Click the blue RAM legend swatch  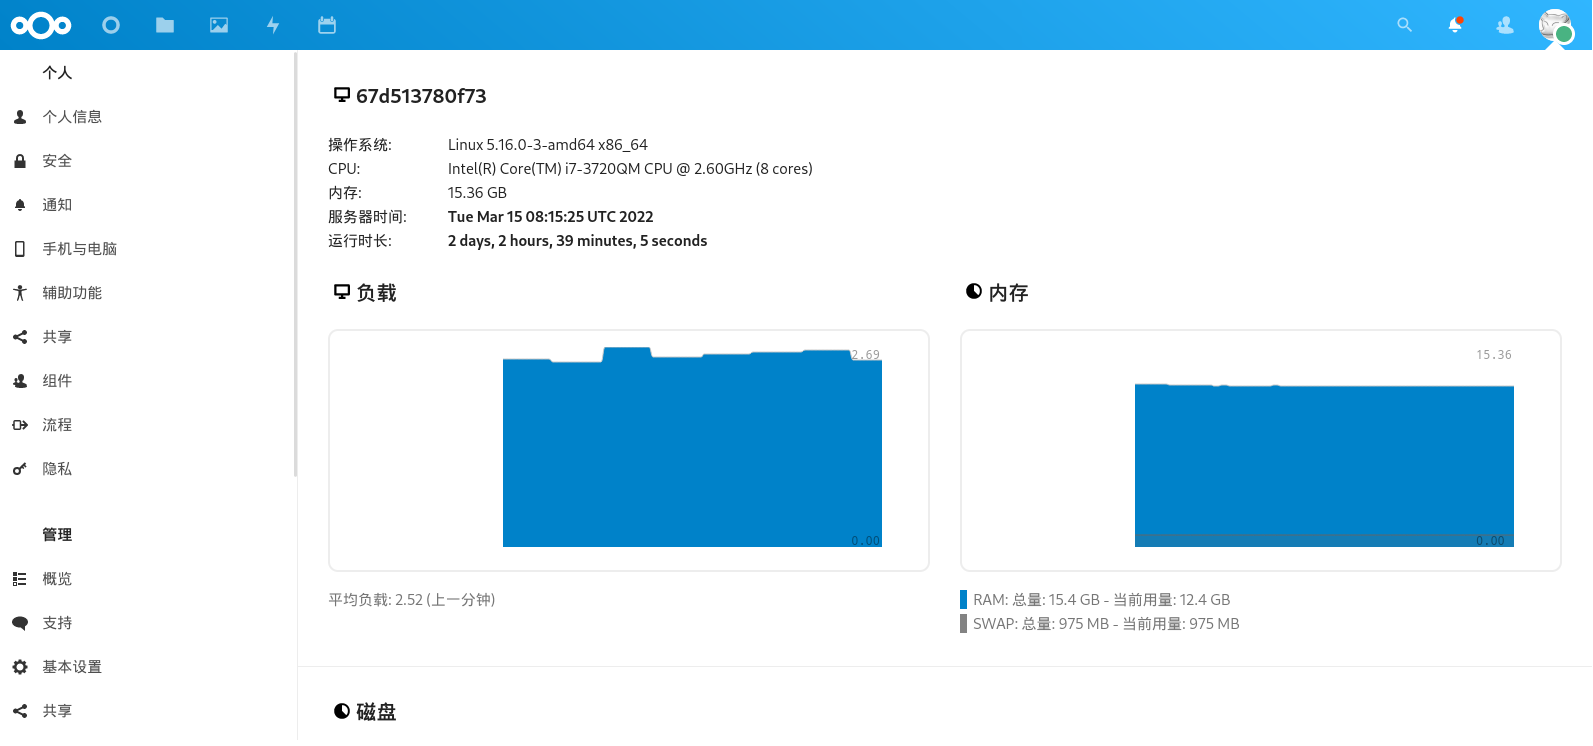pyautogui.click(x=964, y=600)
